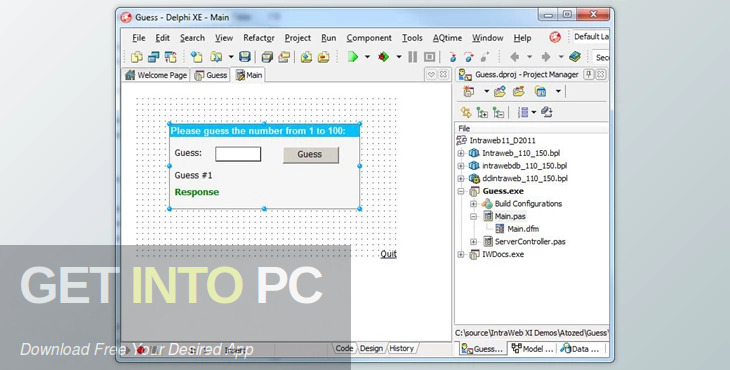Switch to the Model View bottom tab
This screenshot has width=730, height=370.
tap(532, 349)
